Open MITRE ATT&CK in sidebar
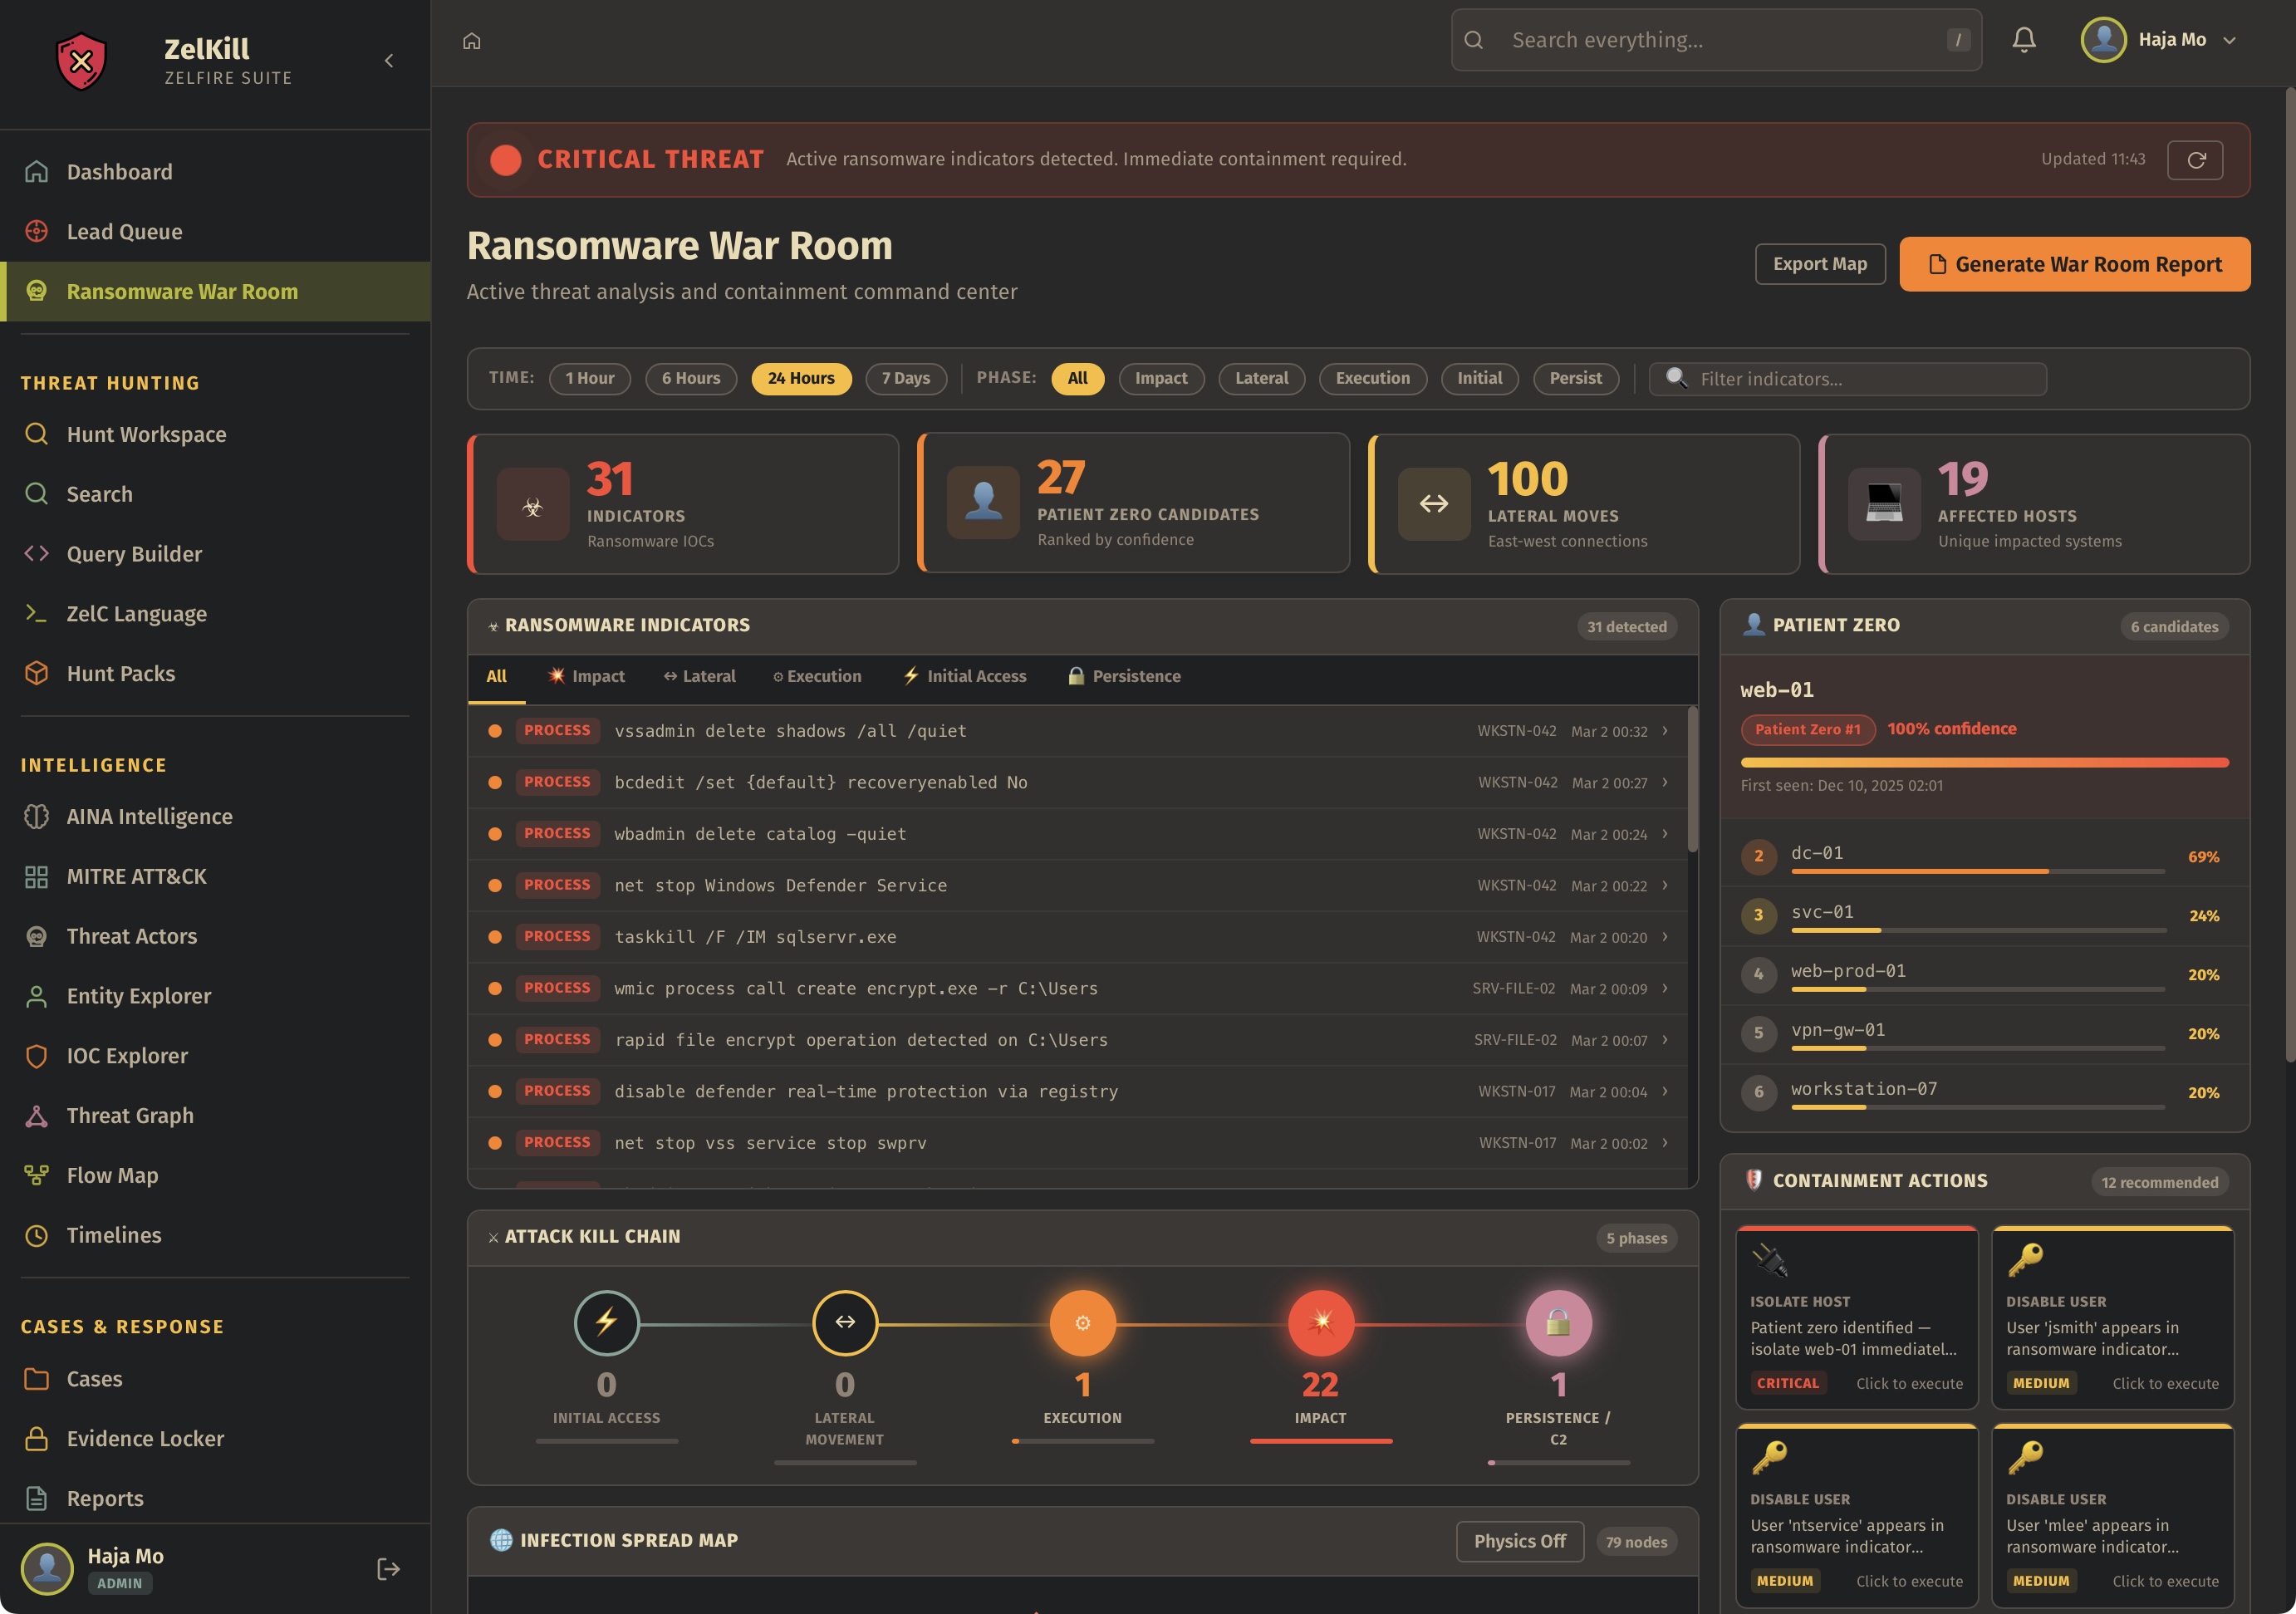The height and width of the screenshot is (1614, 2296). (136, 876)
